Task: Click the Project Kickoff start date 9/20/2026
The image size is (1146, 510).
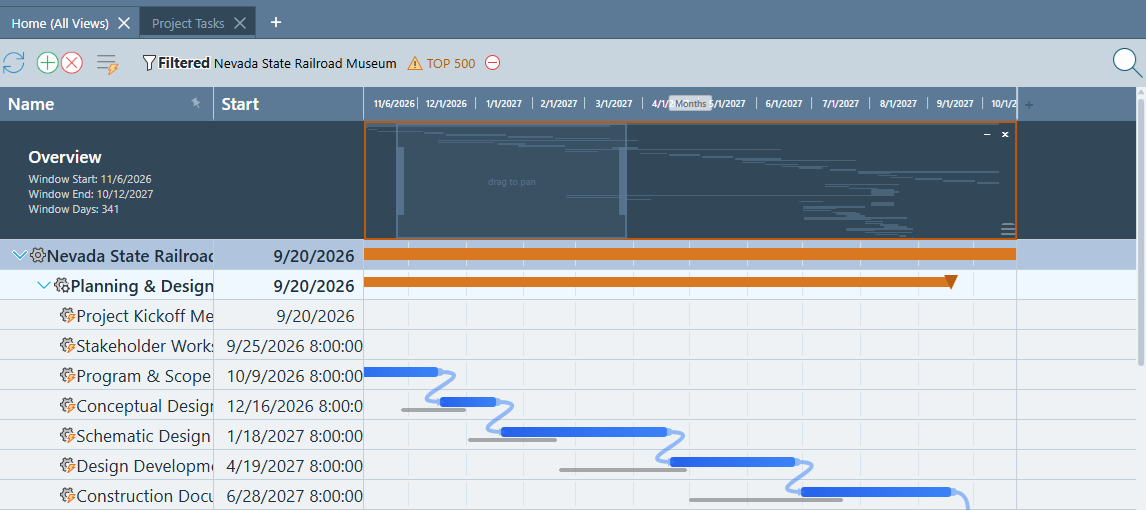Action: pos(315,316)
